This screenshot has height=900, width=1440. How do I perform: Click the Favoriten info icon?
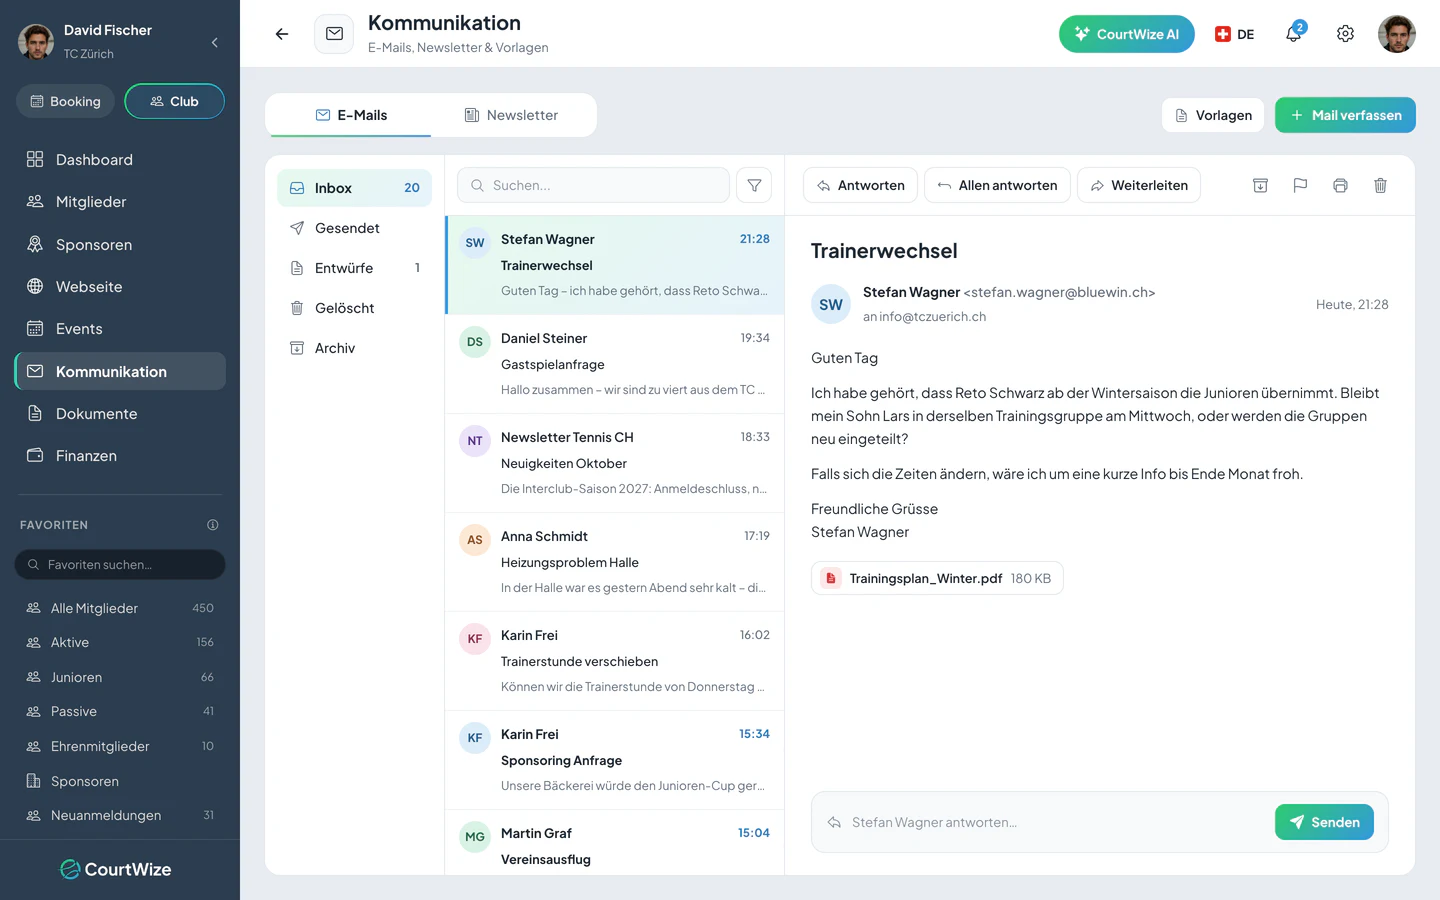[212, 525]
